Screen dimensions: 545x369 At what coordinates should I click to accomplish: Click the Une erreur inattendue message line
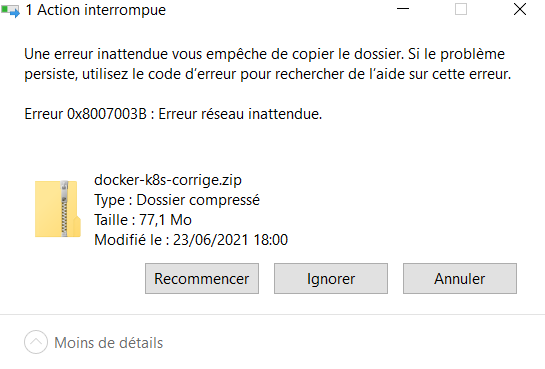(x=265, y=54)
